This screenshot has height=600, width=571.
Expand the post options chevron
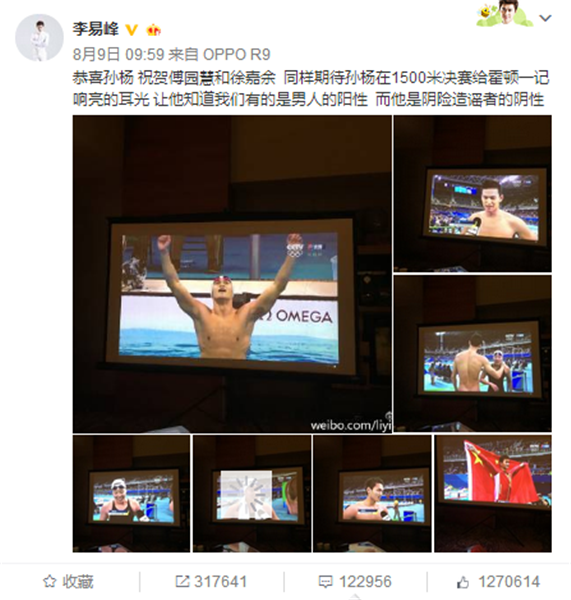pyautogui.click(x=545, y=18)
